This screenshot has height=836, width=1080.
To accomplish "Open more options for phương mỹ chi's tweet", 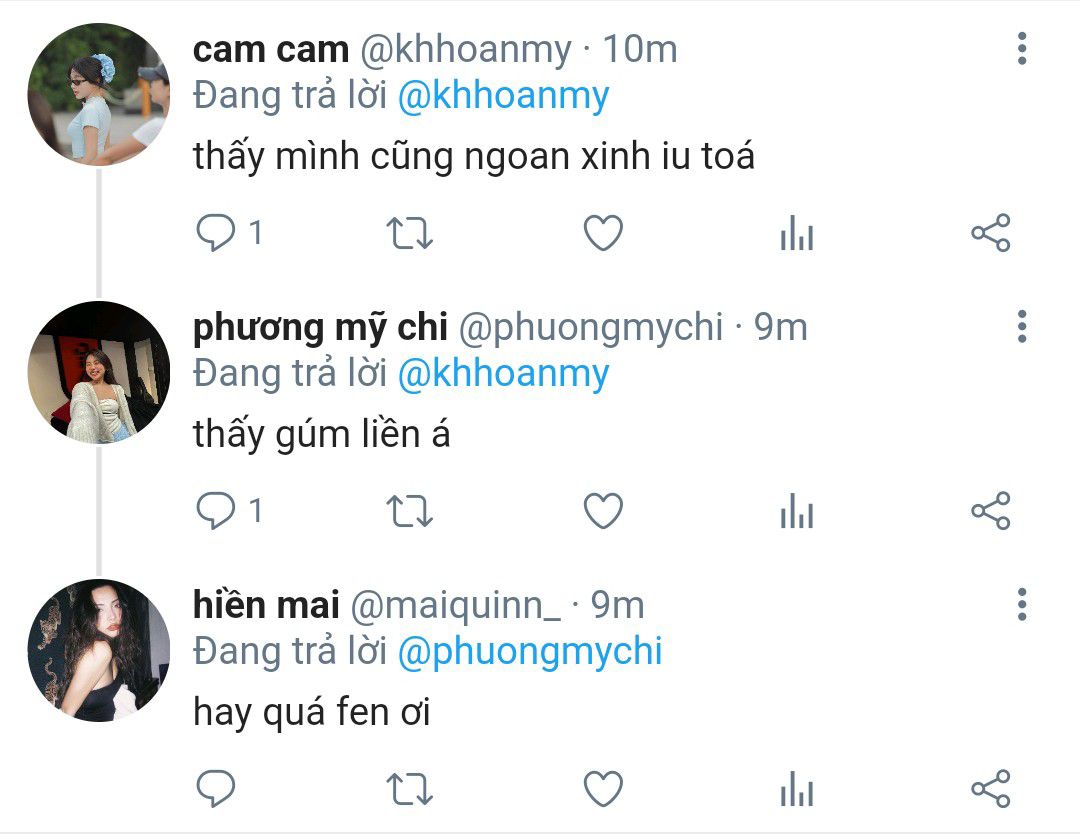I will click(x=1022, y=326).
